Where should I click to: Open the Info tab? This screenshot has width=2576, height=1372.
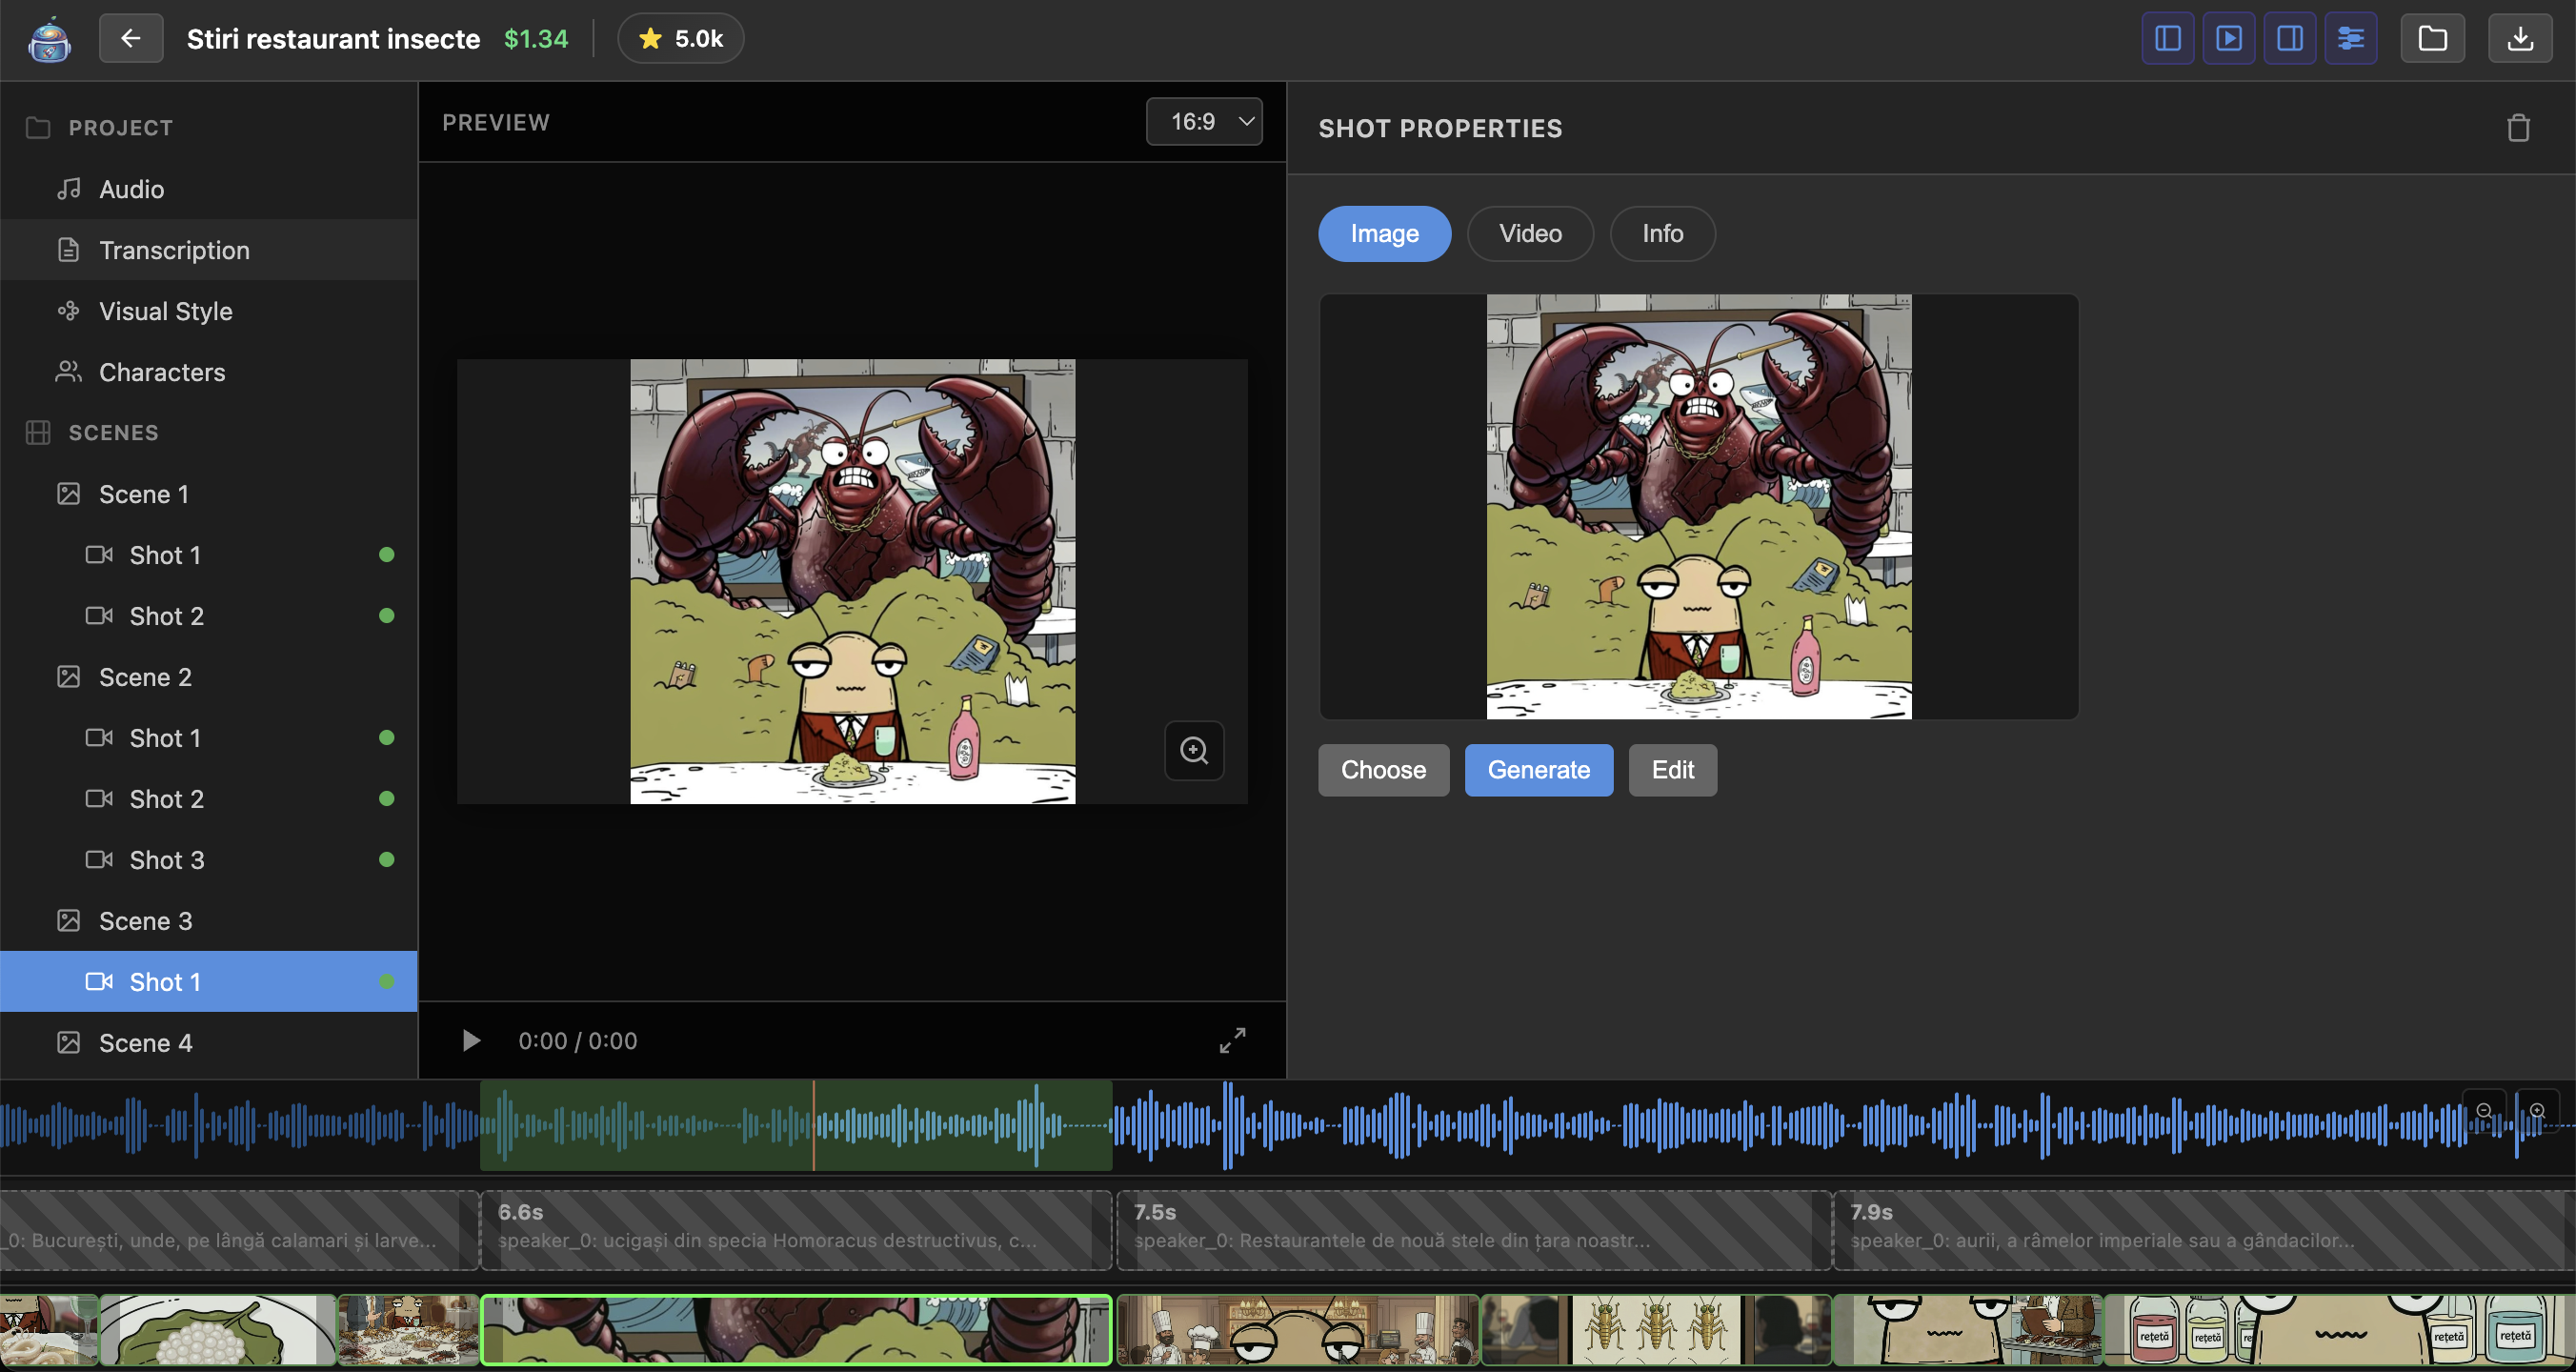(1662, 234)
